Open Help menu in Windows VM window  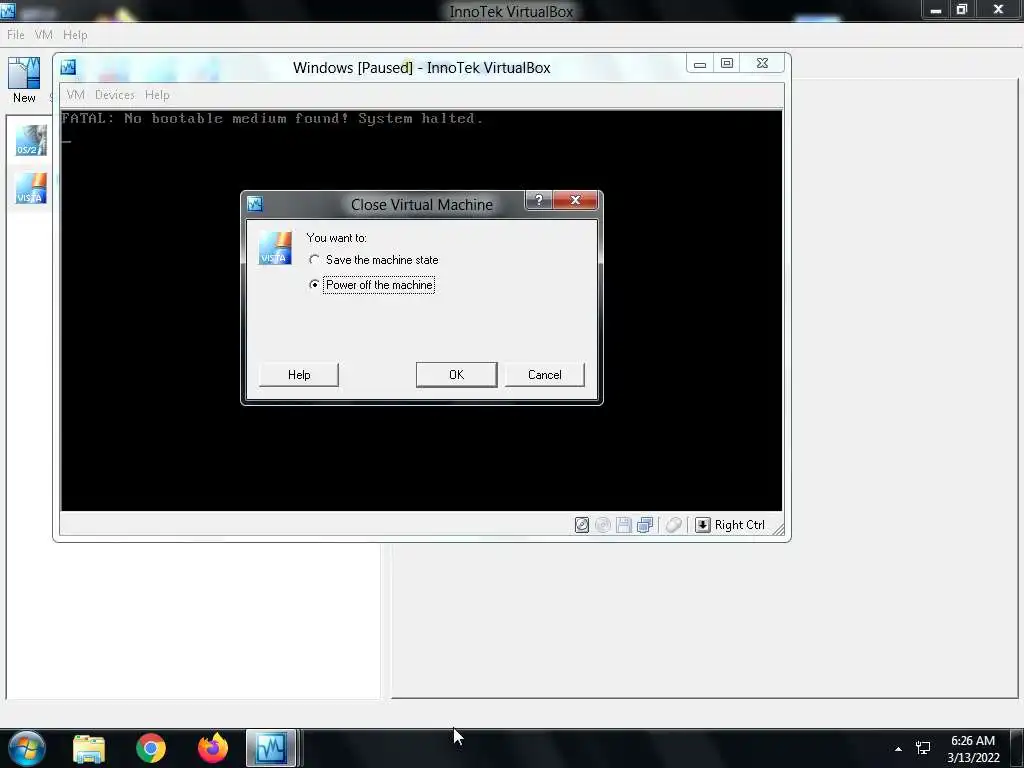[x=157, y=95]
